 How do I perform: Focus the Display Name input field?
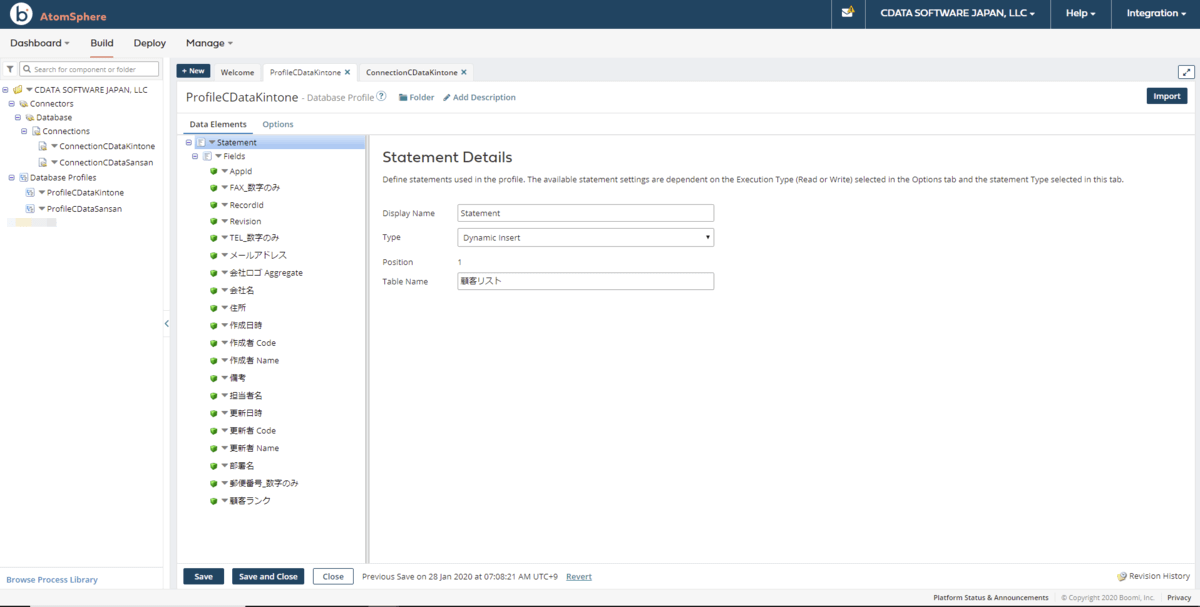(585, 213)
